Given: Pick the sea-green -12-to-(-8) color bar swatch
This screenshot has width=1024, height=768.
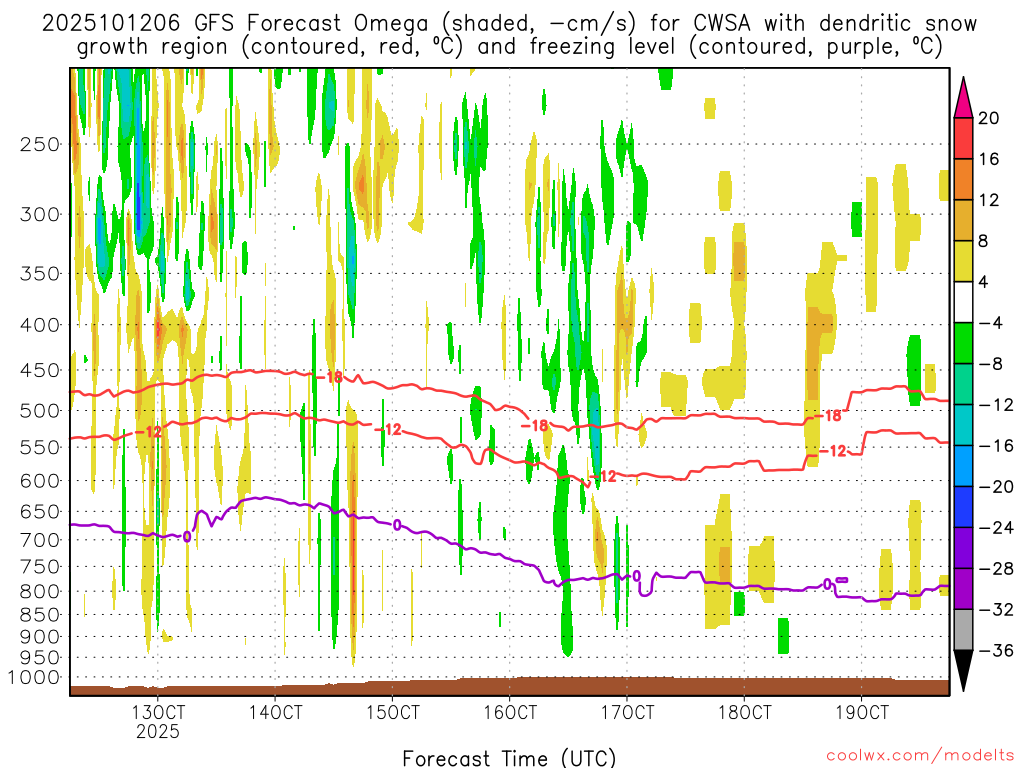Looking at the screenshot, I should tap(963, 385).
